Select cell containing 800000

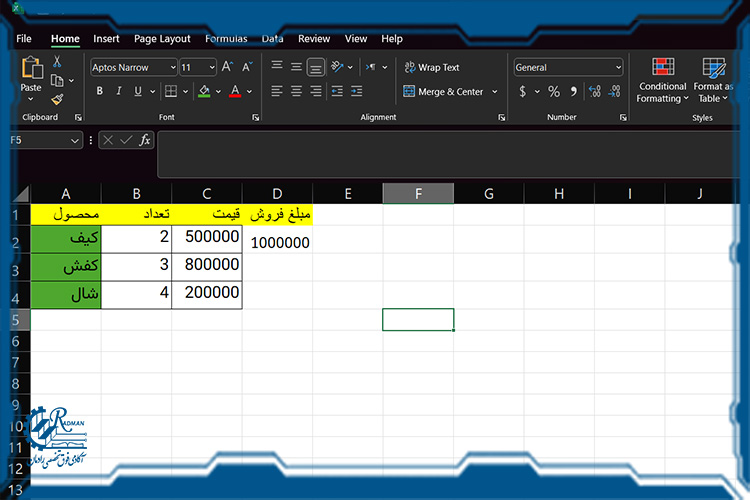[207, 267]
